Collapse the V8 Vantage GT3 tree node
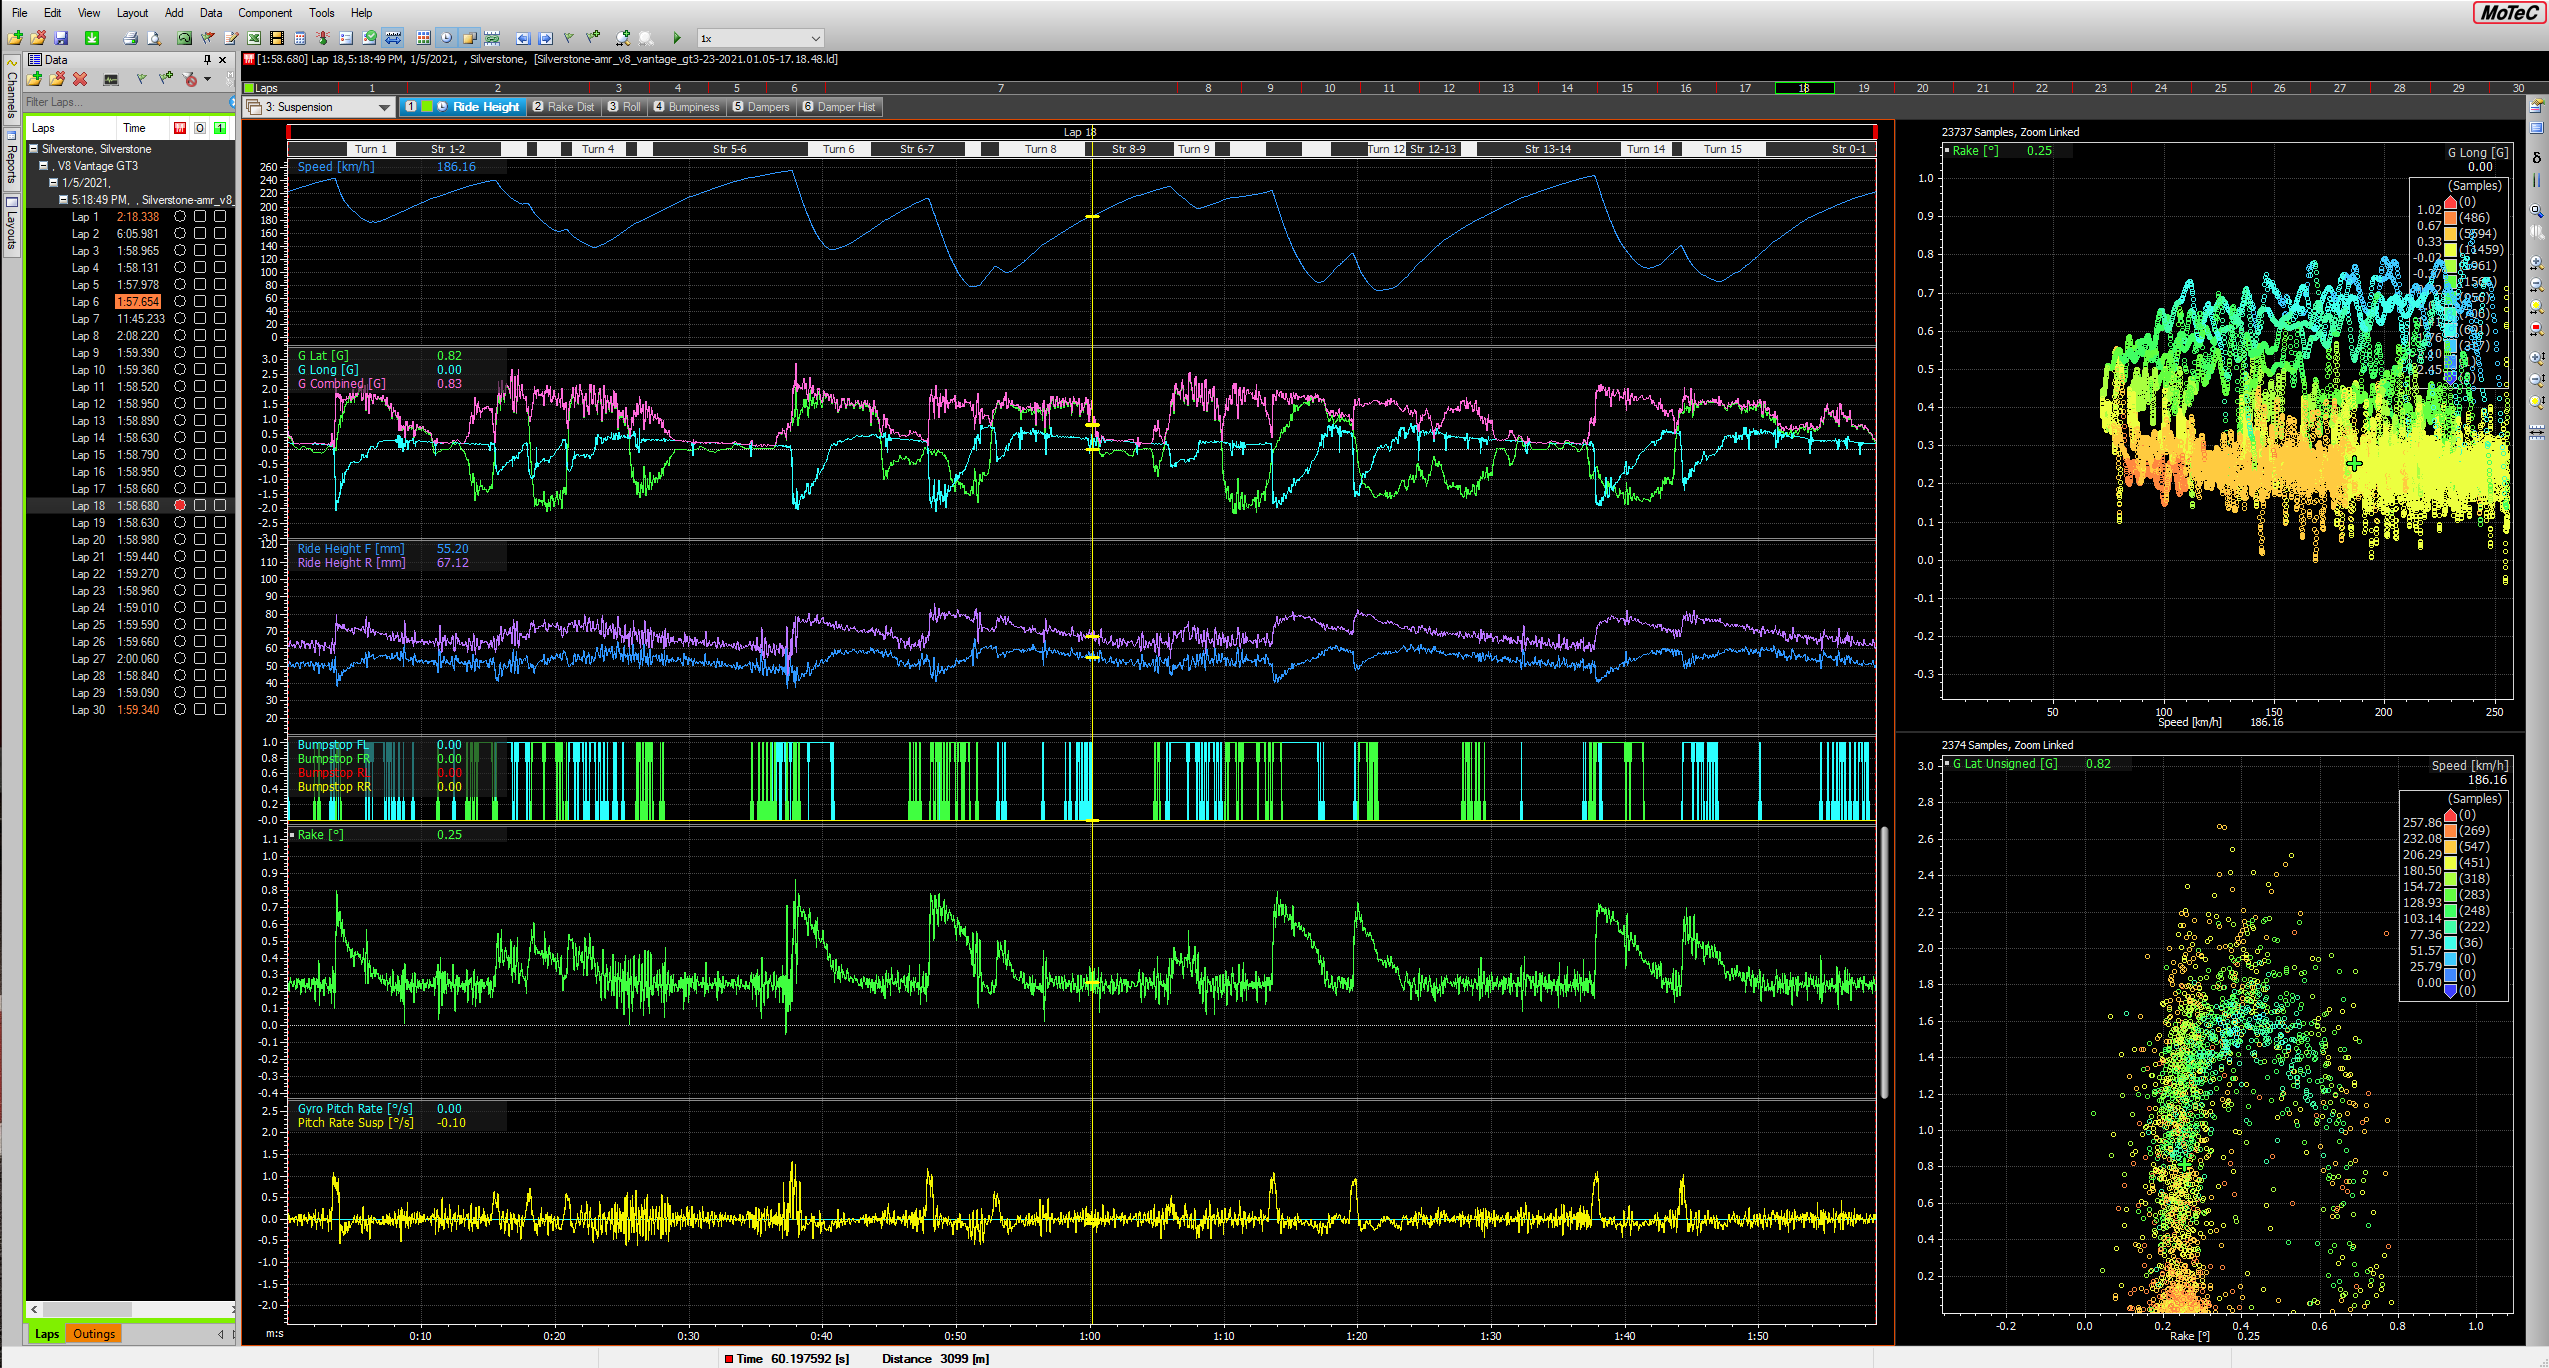Image resolution: width=2549 pixels, height=1368 pixels. pyautogui.click(x=44, y=166)
